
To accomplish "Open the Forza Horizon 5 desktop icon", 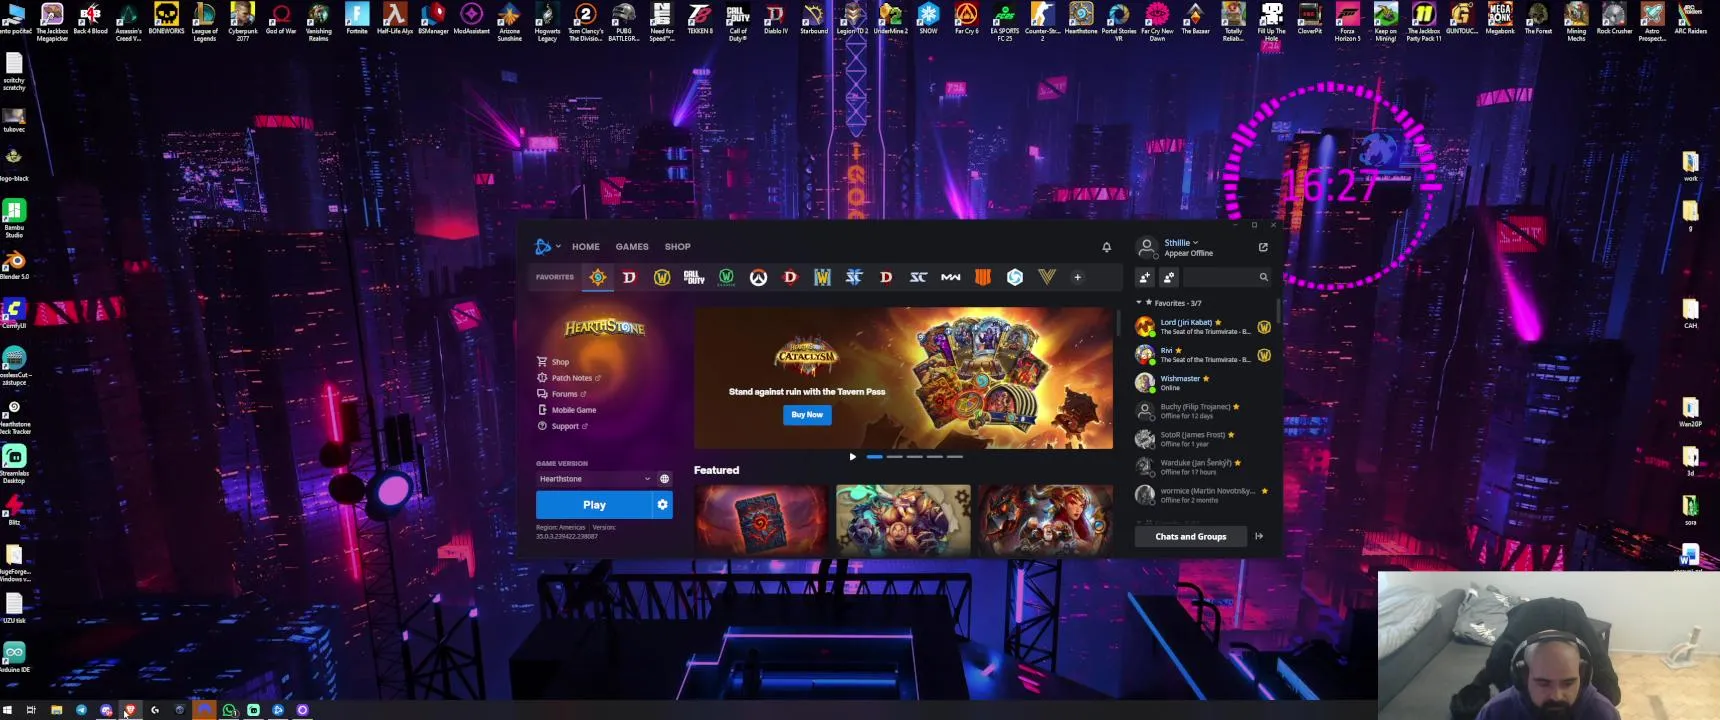I will [x=1347, y=21].
